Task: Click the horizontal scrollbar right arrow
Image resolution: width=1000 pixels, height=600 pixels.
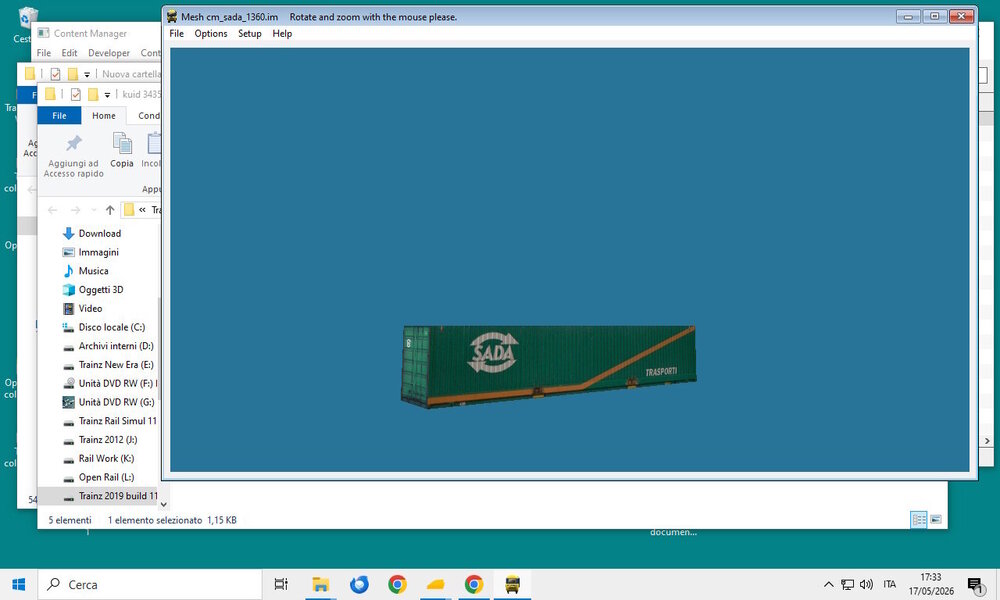Action: (987, 441)
